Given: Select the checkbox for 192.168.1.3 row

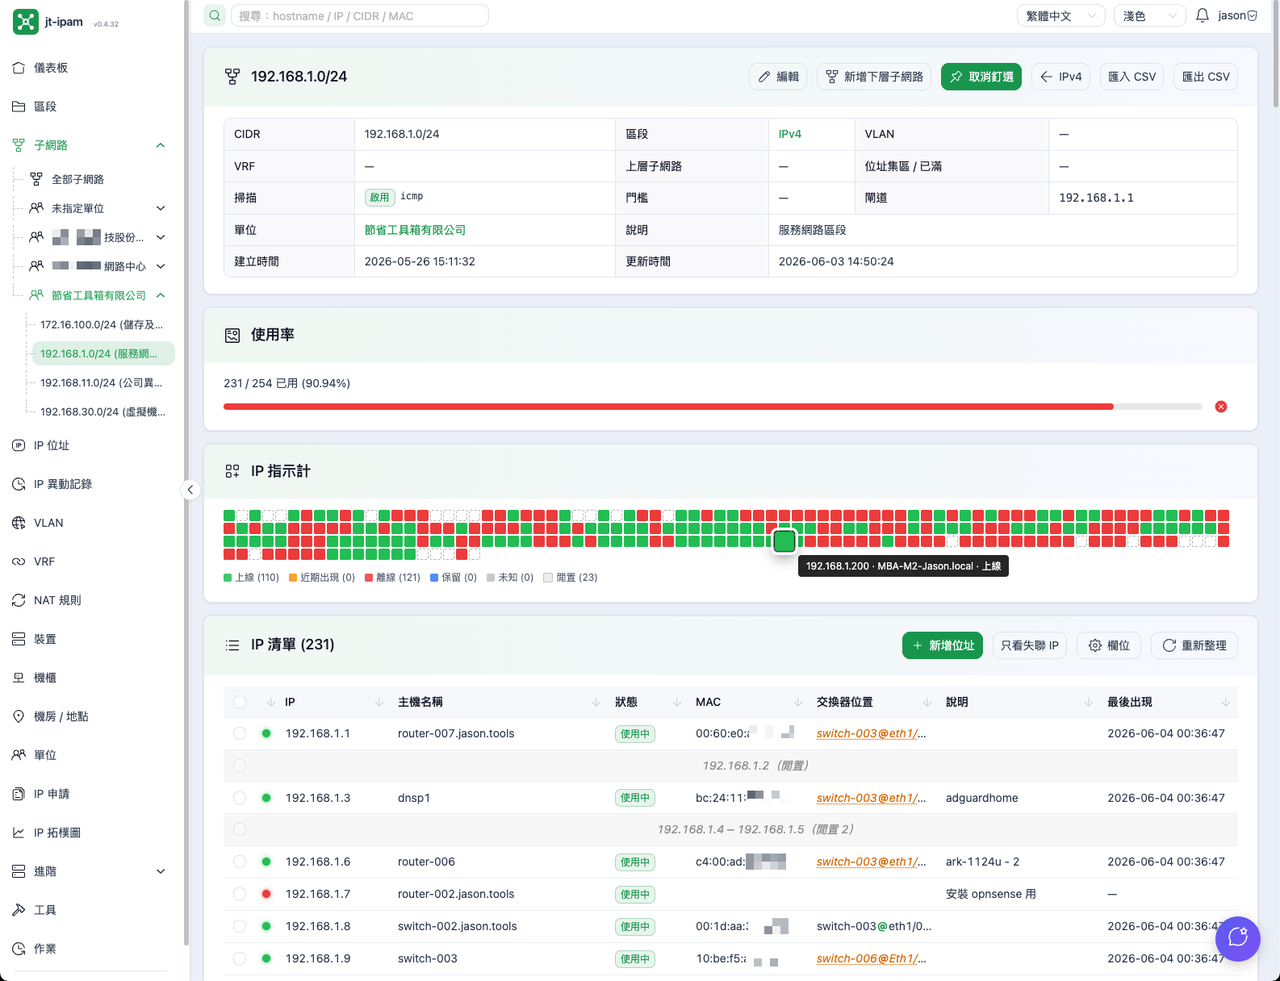Looking at the screenshot, I should click(x=240, y=798).
